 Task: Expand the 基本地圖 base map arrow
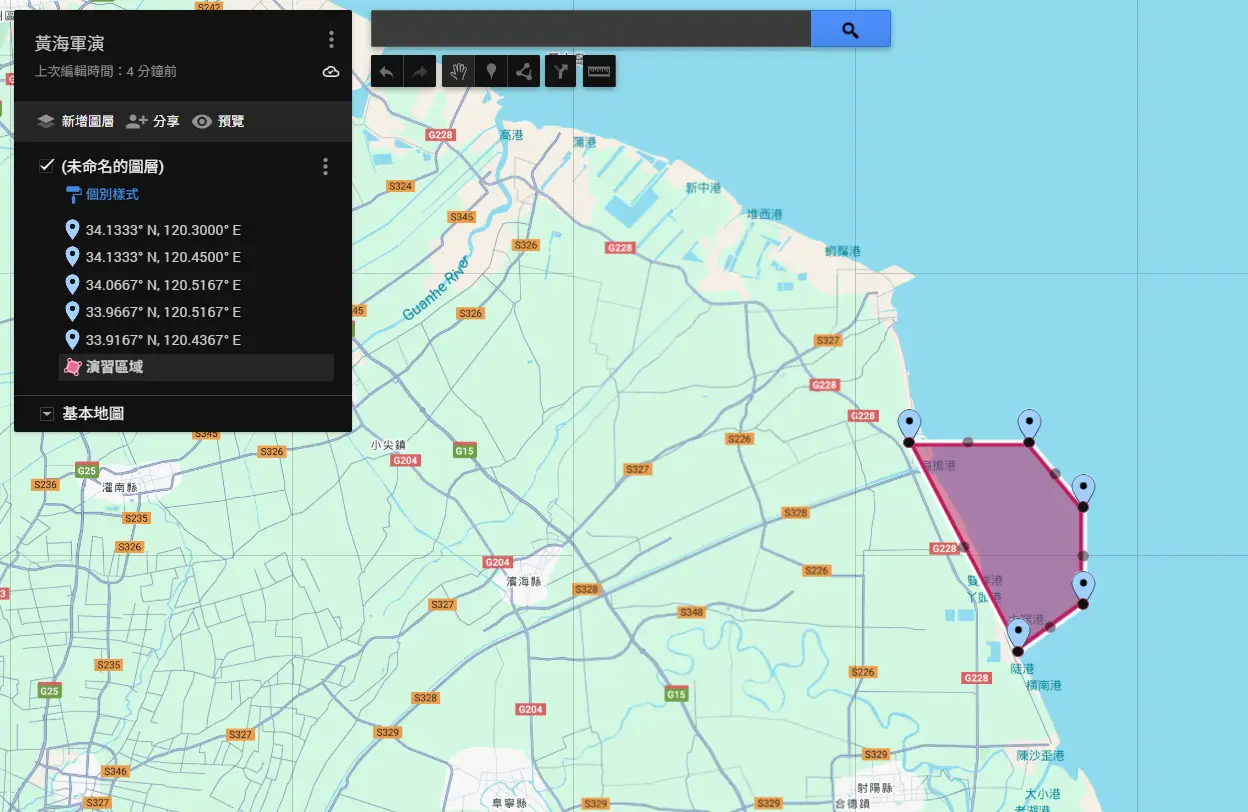47,414
